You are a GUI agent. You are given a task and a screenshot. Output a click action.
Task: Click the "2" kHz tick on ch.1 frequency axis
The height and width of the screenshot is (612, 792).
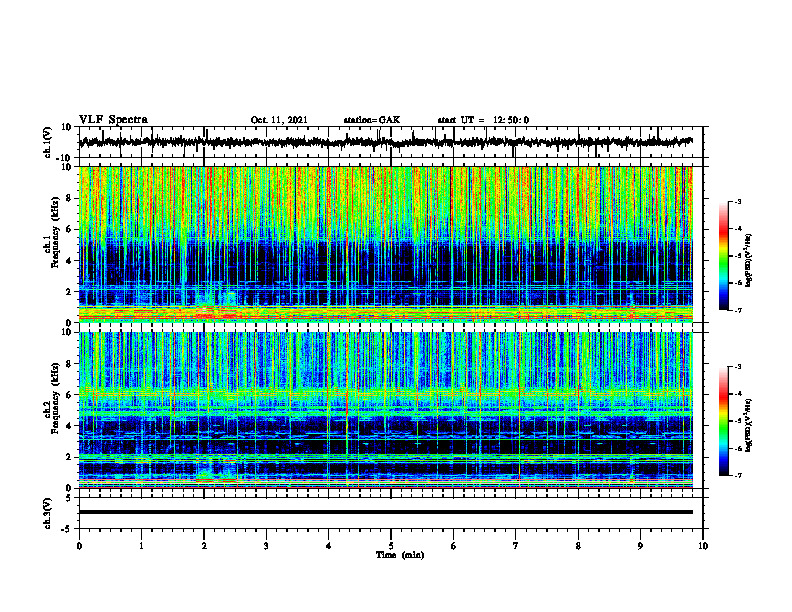(x=69, y=292)
